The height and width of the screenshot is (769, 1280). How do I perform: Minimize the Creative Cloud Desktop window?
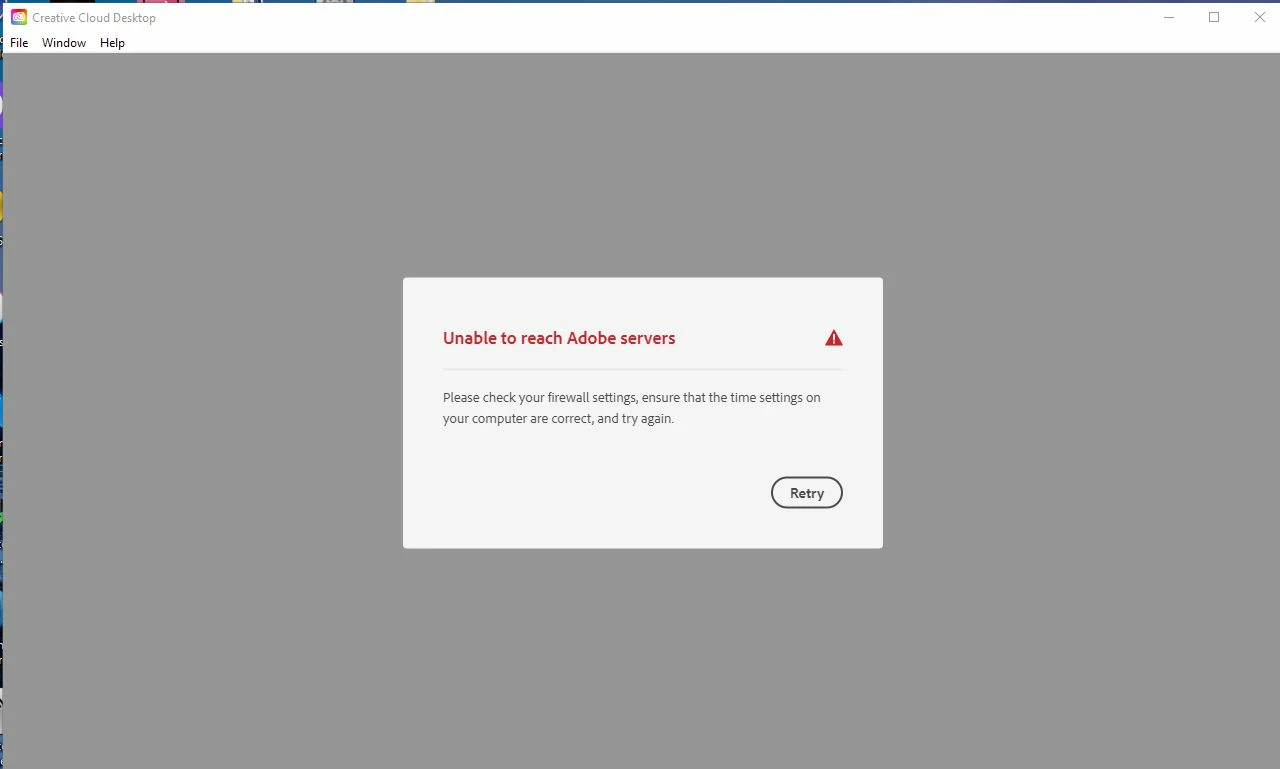(1169, 17)
